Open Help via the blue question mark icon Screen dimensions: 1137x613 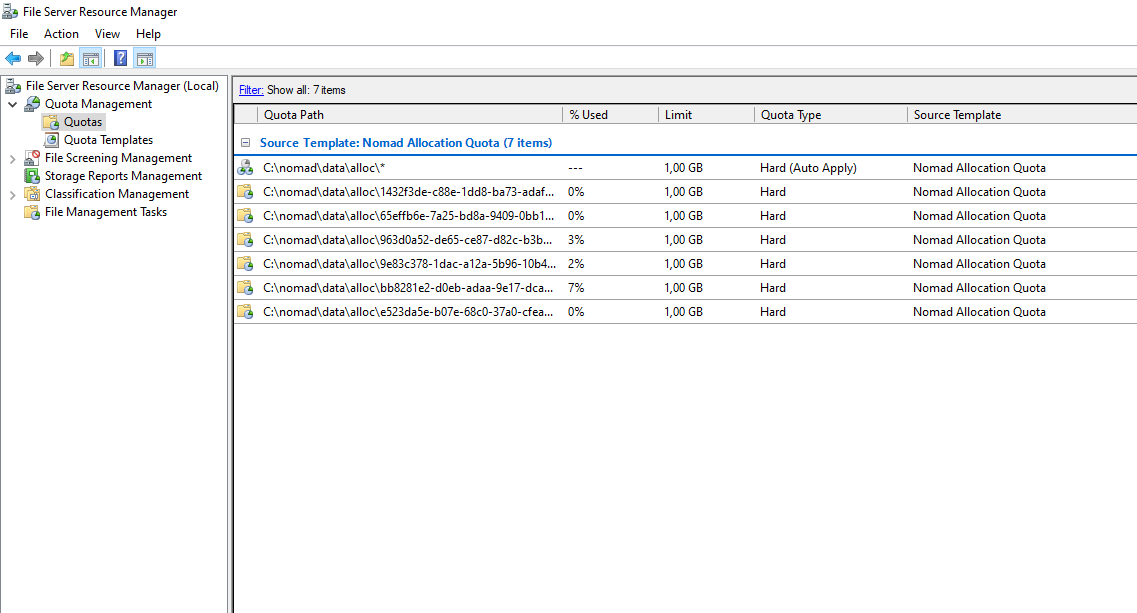pyautogui.click(x=120, y=58)
